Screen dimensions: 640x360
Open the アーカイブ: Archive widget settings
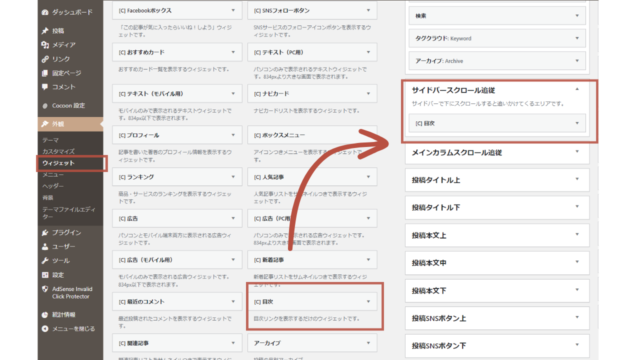point(497,61)
